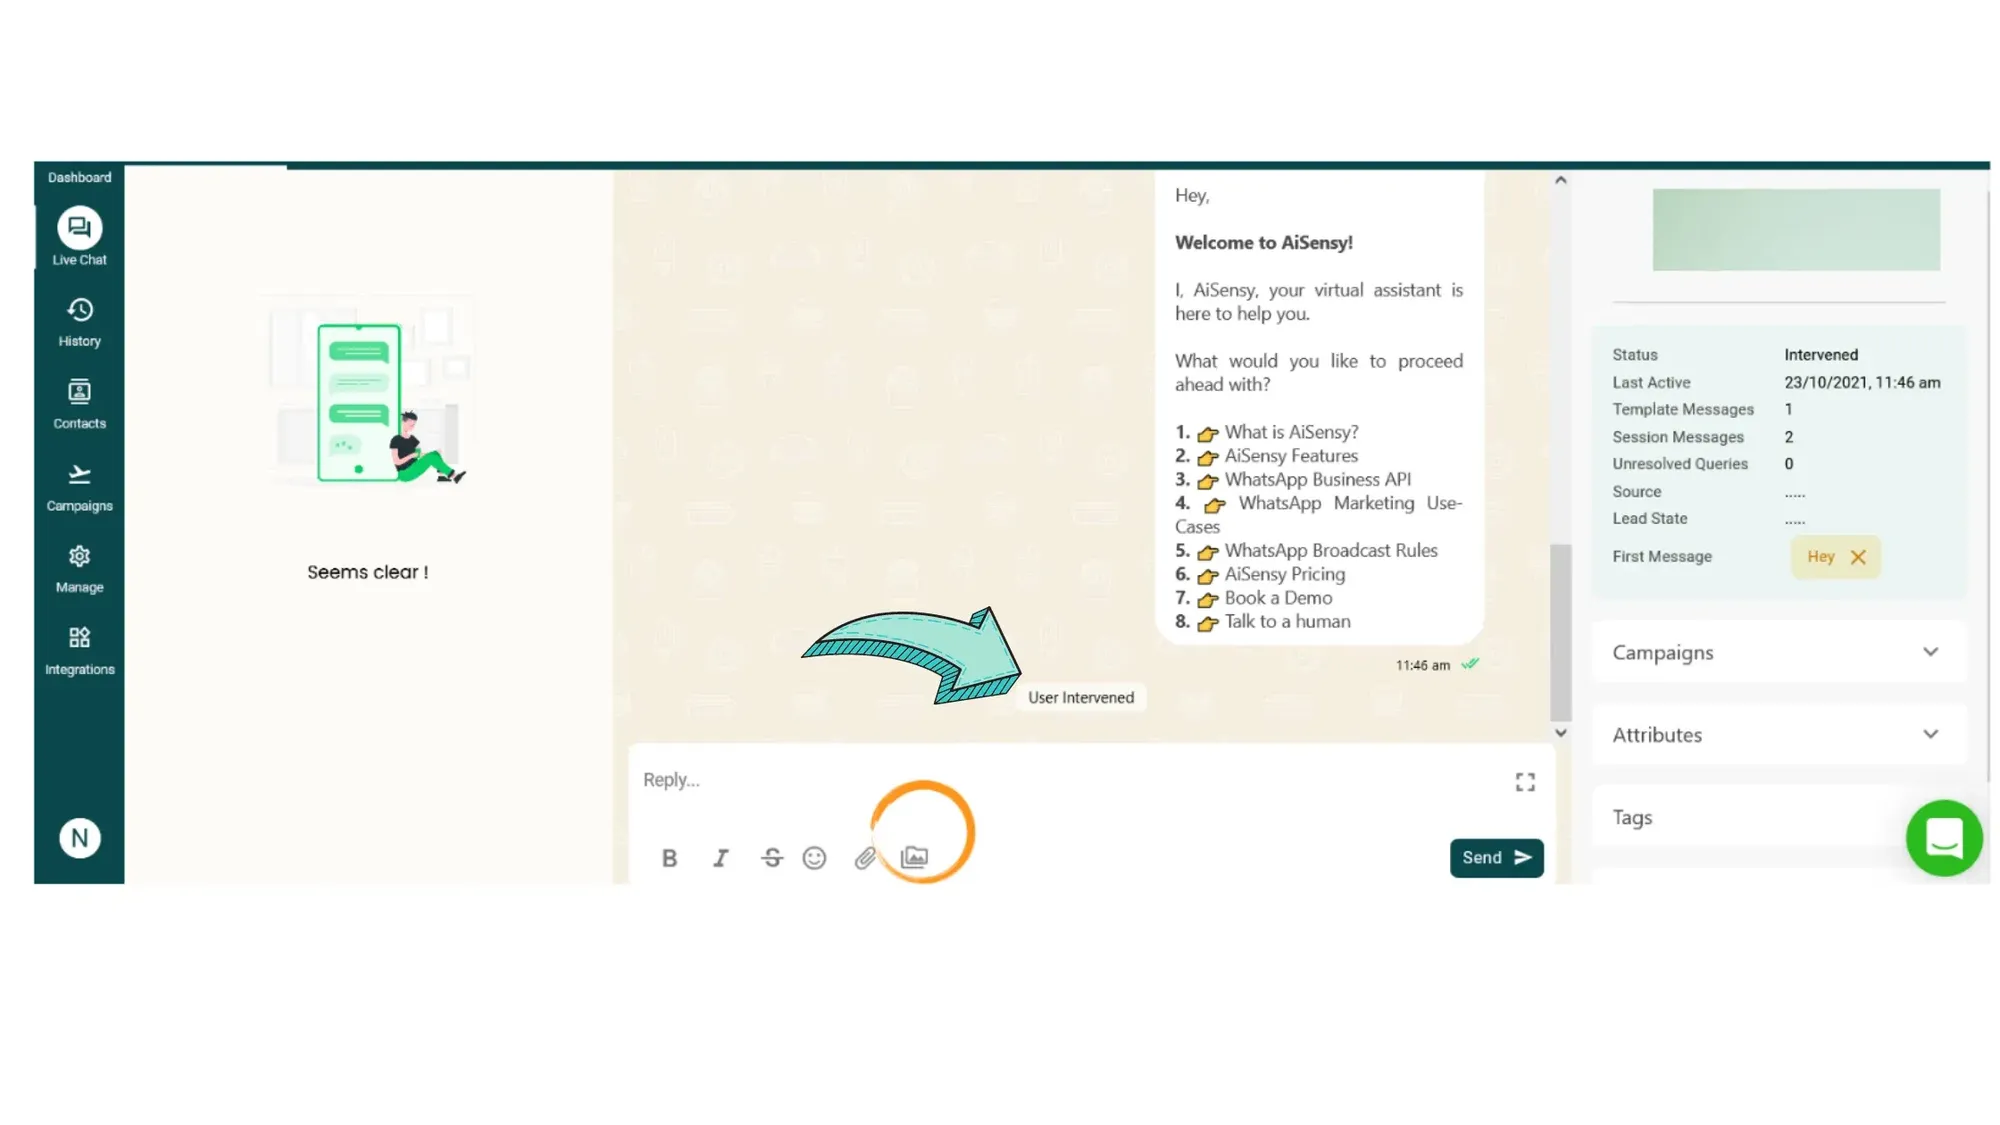Viewport: 2000px width, 1125px height.
Task: Click Send button to submit reply
Action: (1495, 857)
